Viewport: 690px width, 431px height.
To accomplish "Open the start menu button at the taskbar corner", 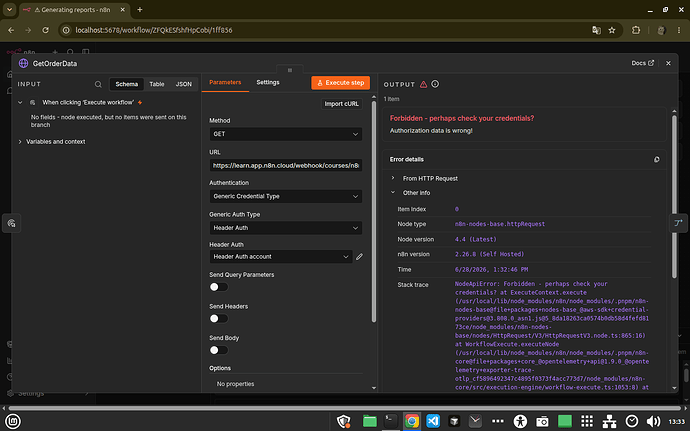I will click(13, 421).
